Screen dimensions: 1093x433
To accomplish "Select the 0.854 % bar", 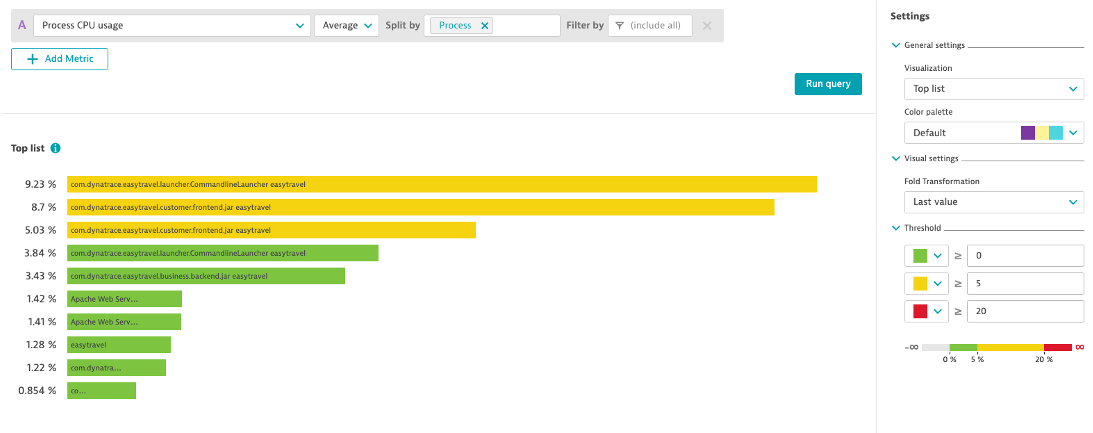I will tap(101, 390).
